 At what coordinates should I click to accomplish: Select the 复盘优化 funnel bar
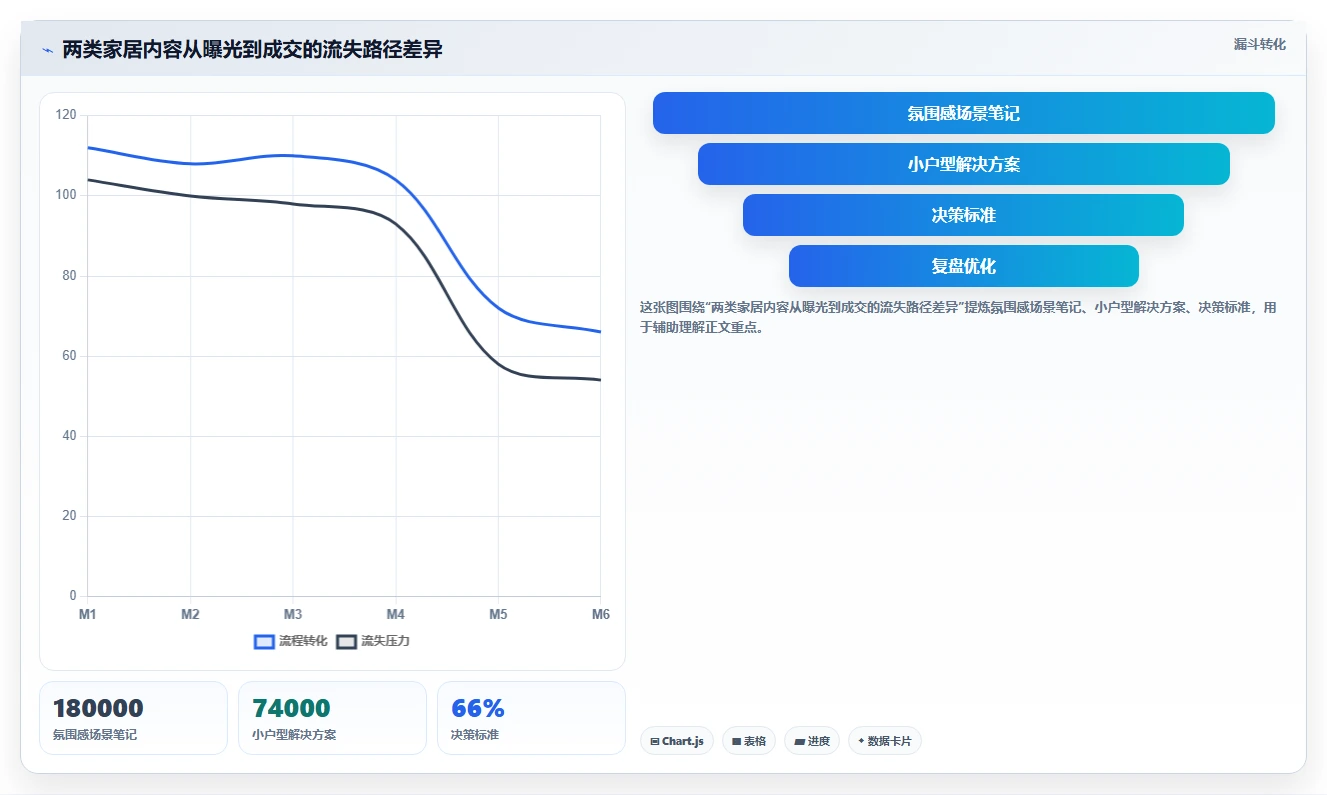963,266
